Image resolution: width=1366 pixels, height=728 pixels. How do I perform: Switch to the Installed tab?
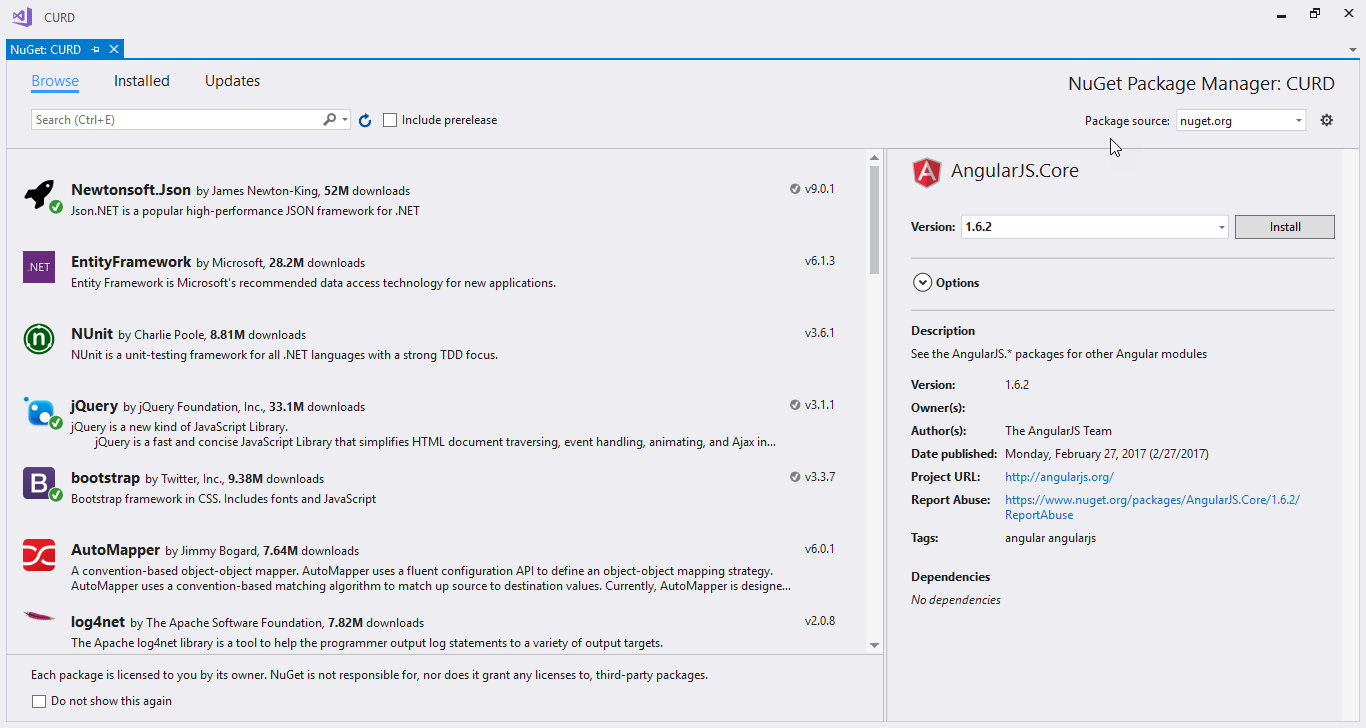coord(142,81)
